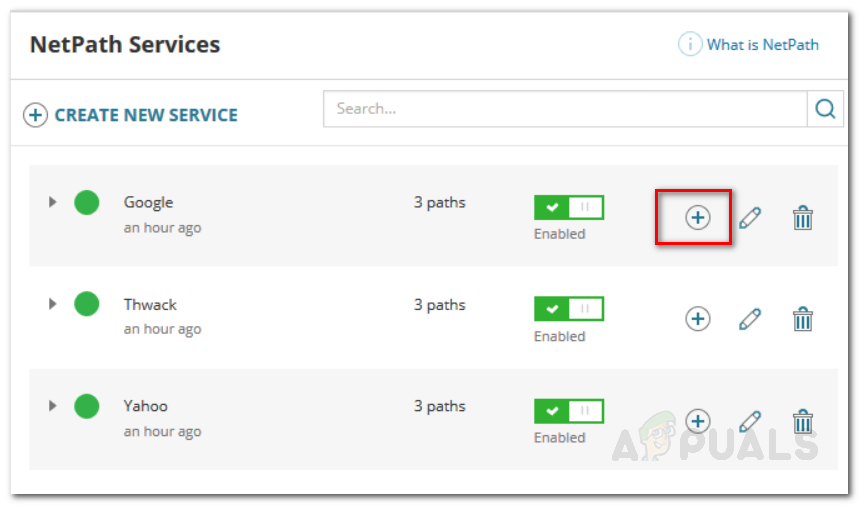This screenshot has height=505, width=859.
Task: Delete the Thwack service with the trash icon
Action: tap(803, 319)
